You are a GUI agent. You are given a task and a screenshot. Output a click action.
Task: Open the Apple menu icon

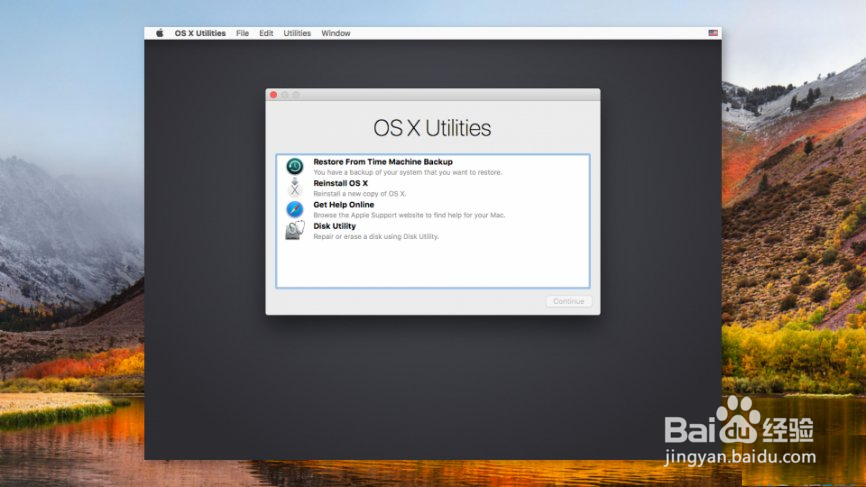(160, 33)
